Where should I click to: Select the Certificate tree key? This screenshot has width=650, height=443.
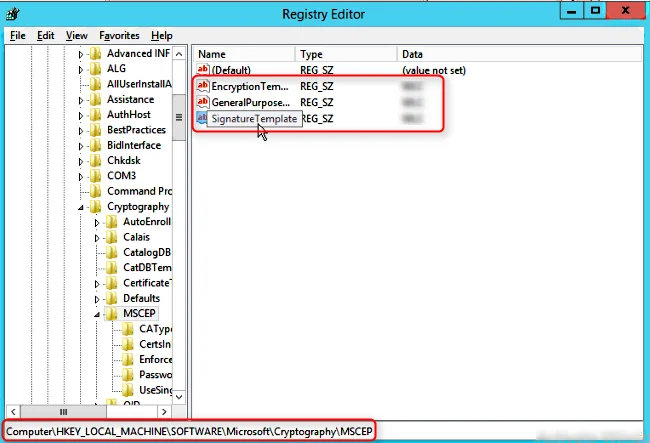(147, 283)
